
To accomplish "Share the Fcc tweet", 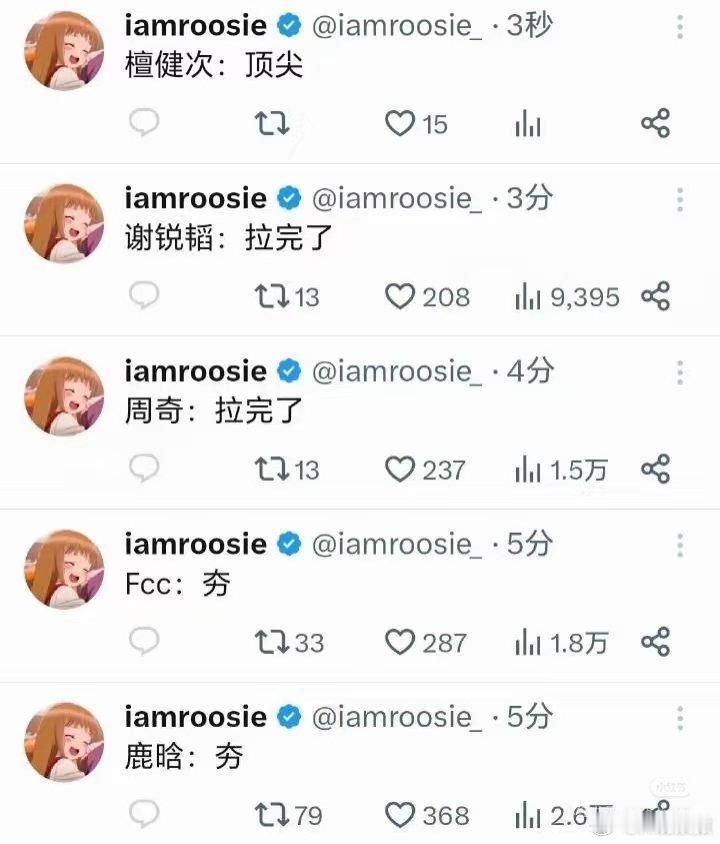I will 655,642.
